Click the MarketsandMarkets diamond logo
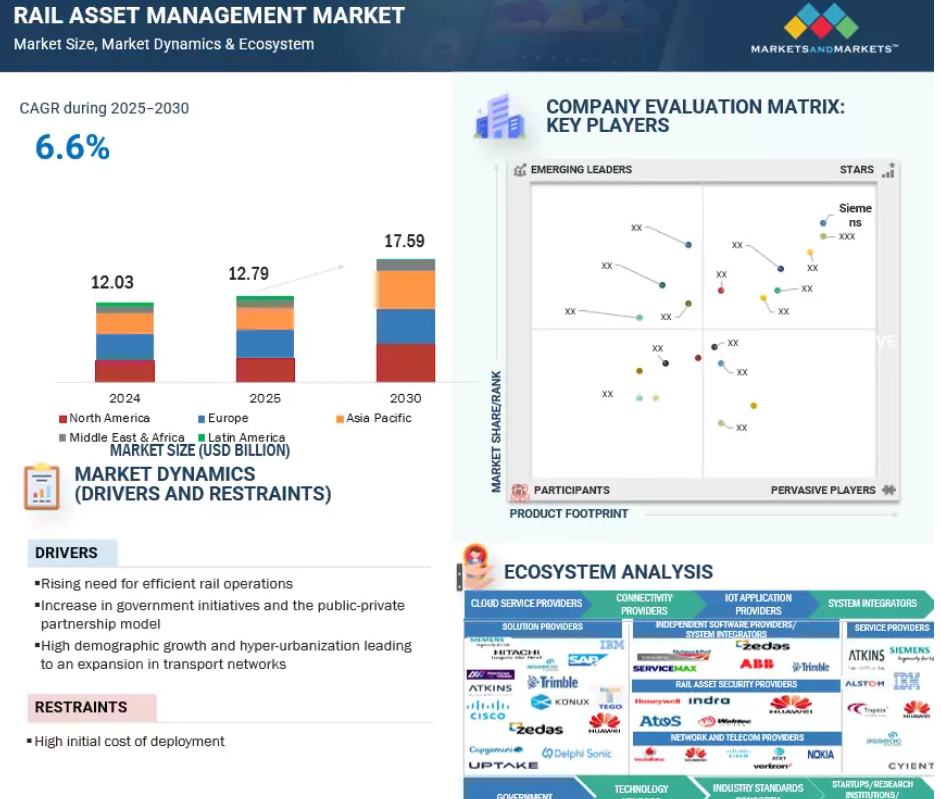 tap(821, 20)
